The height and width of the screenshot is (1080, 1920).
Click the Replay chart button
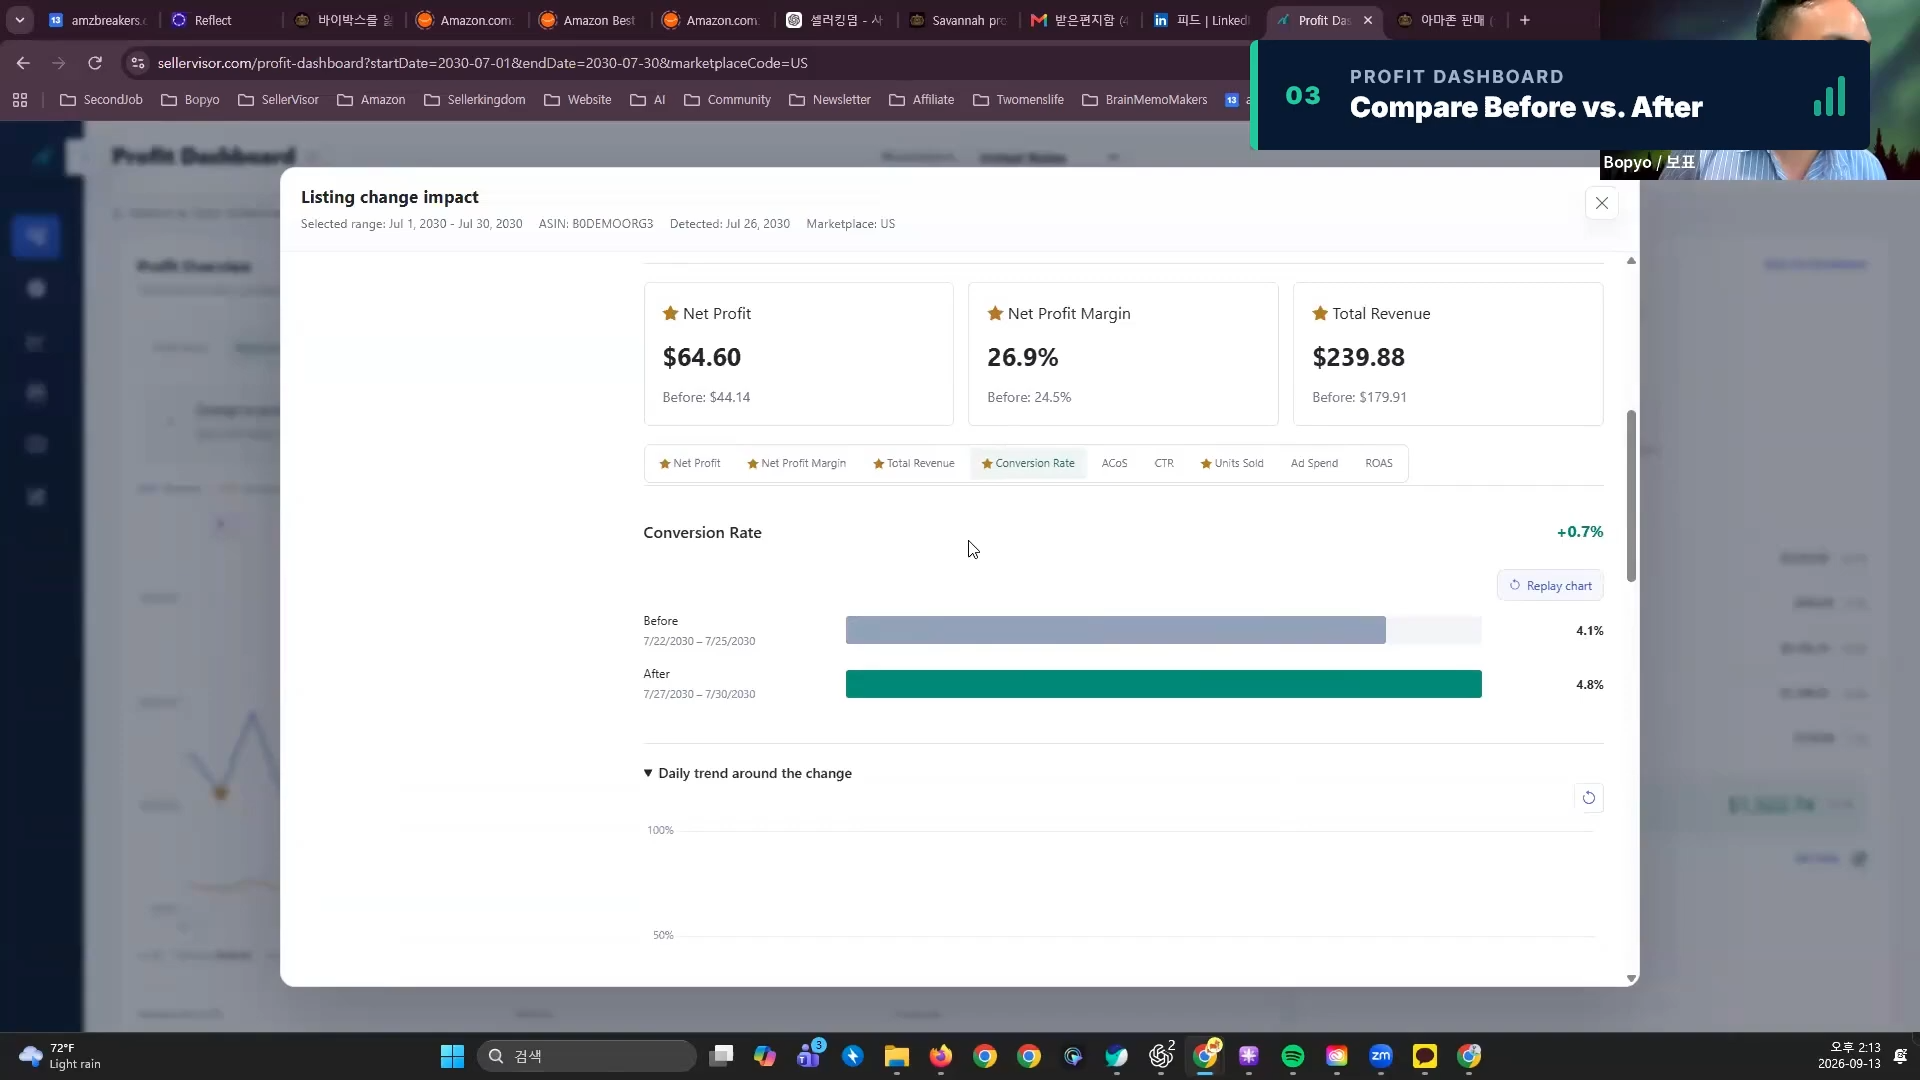point(1550,585)
